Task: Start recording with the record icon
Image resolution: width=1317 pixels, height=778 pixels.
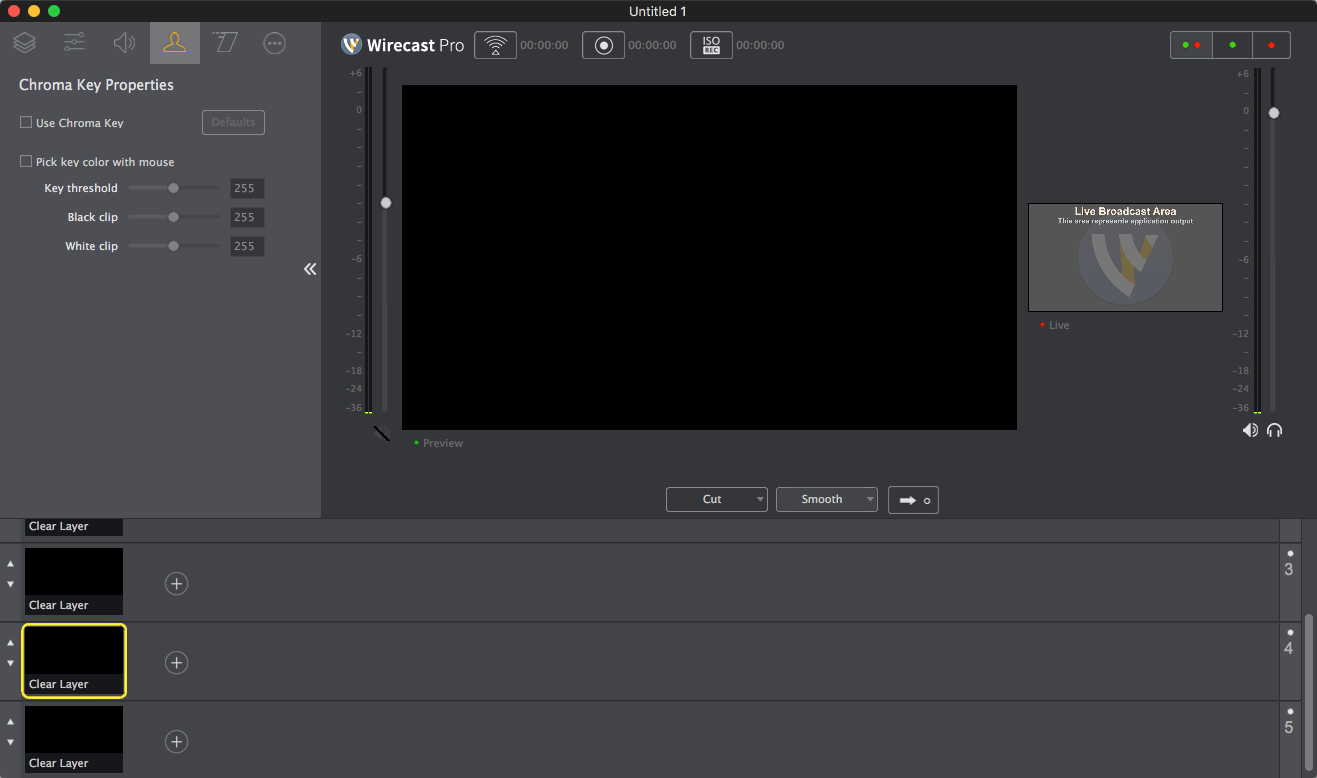Action: pyautogui.click(x=603, y=45)
